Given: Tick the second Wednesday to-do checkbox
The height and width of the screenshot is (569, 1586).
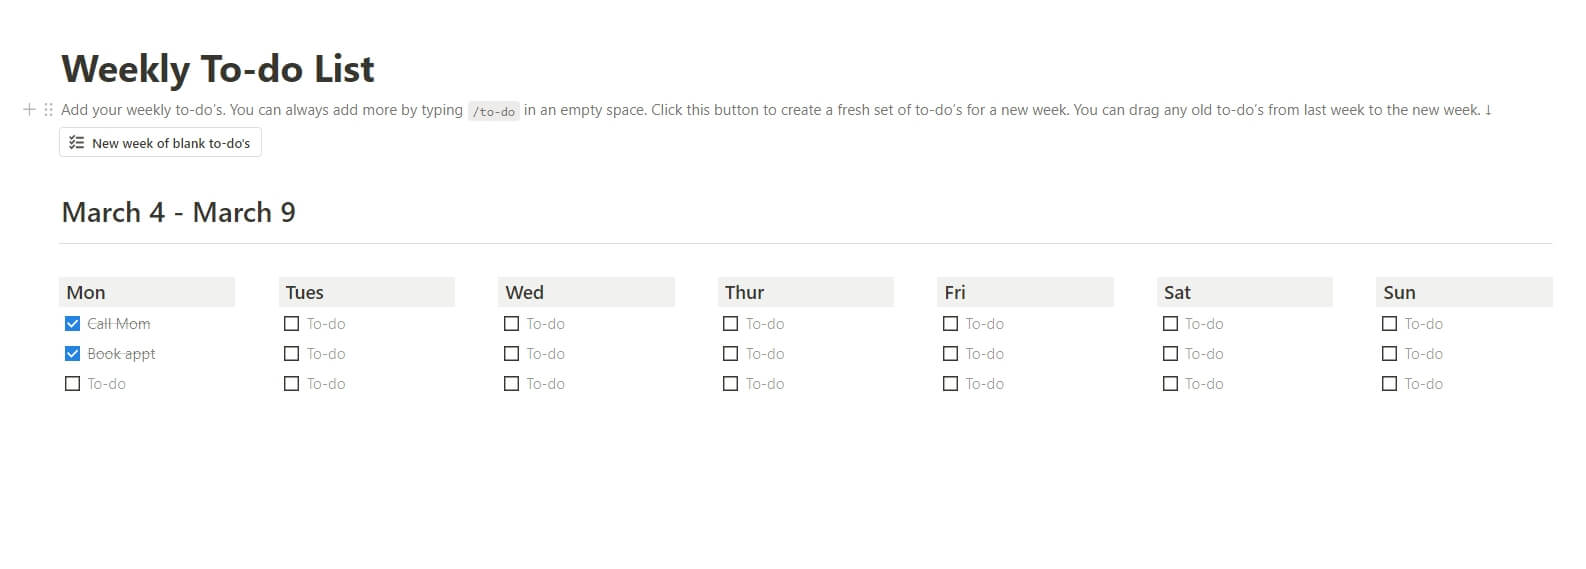Looking at the screenshot, I should 512,354.
